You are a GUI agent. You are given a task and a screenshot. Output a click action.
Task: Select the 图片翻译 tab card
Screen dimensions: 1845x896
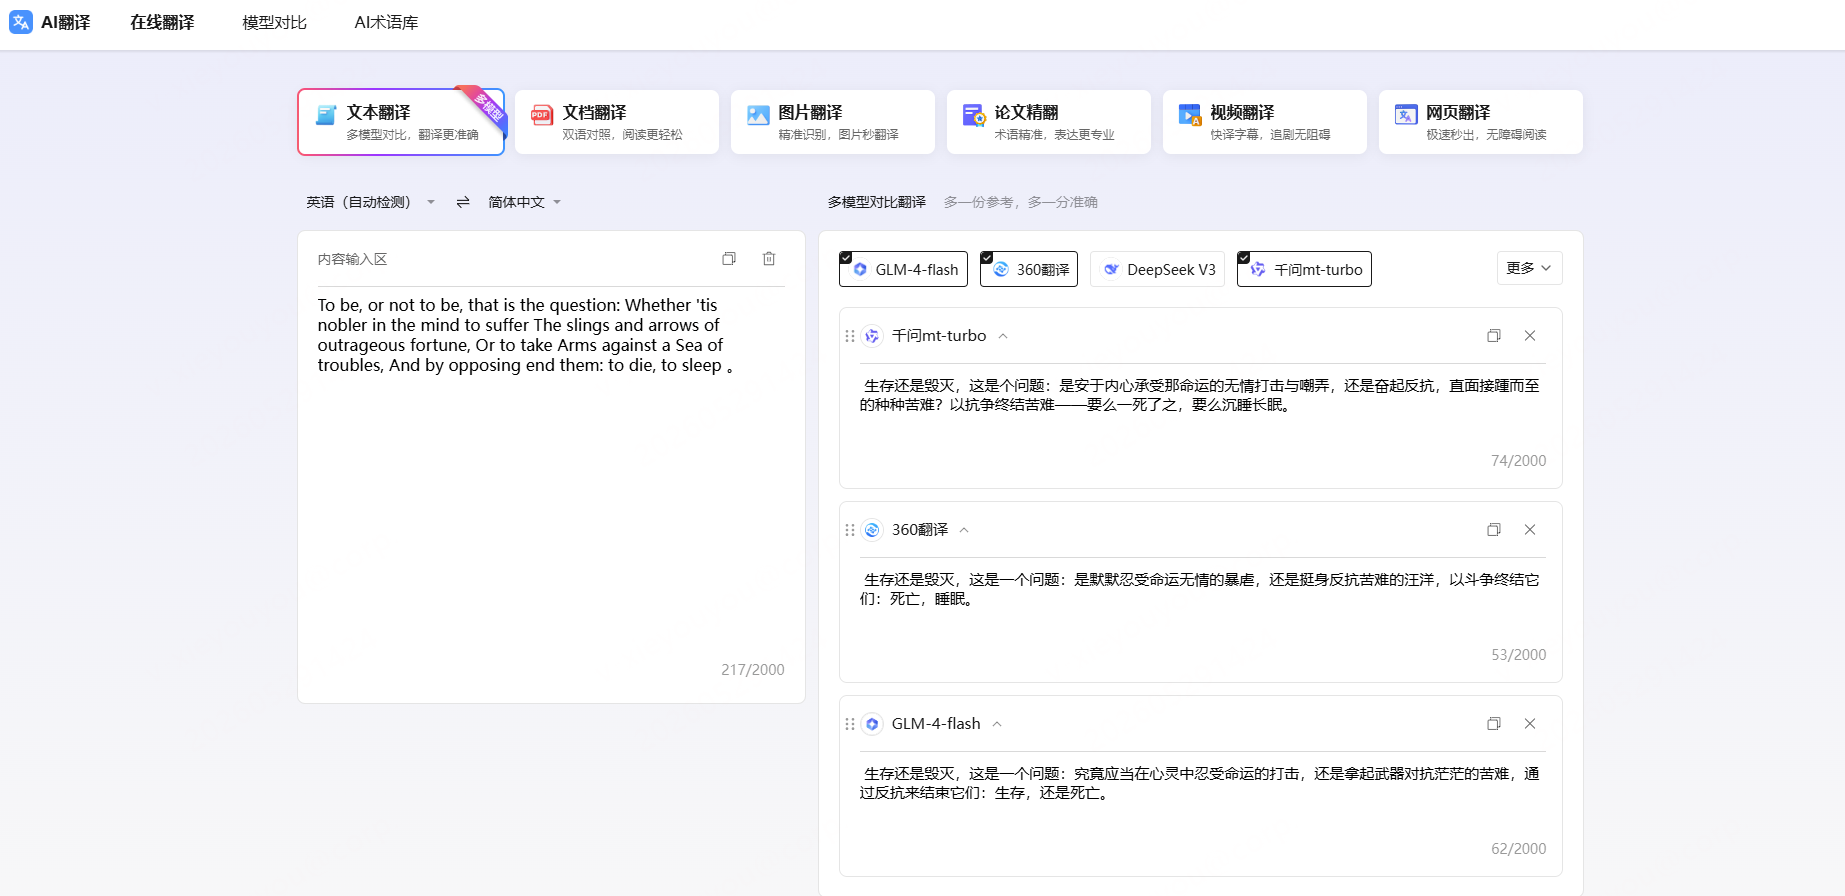(x=833, y=122)
